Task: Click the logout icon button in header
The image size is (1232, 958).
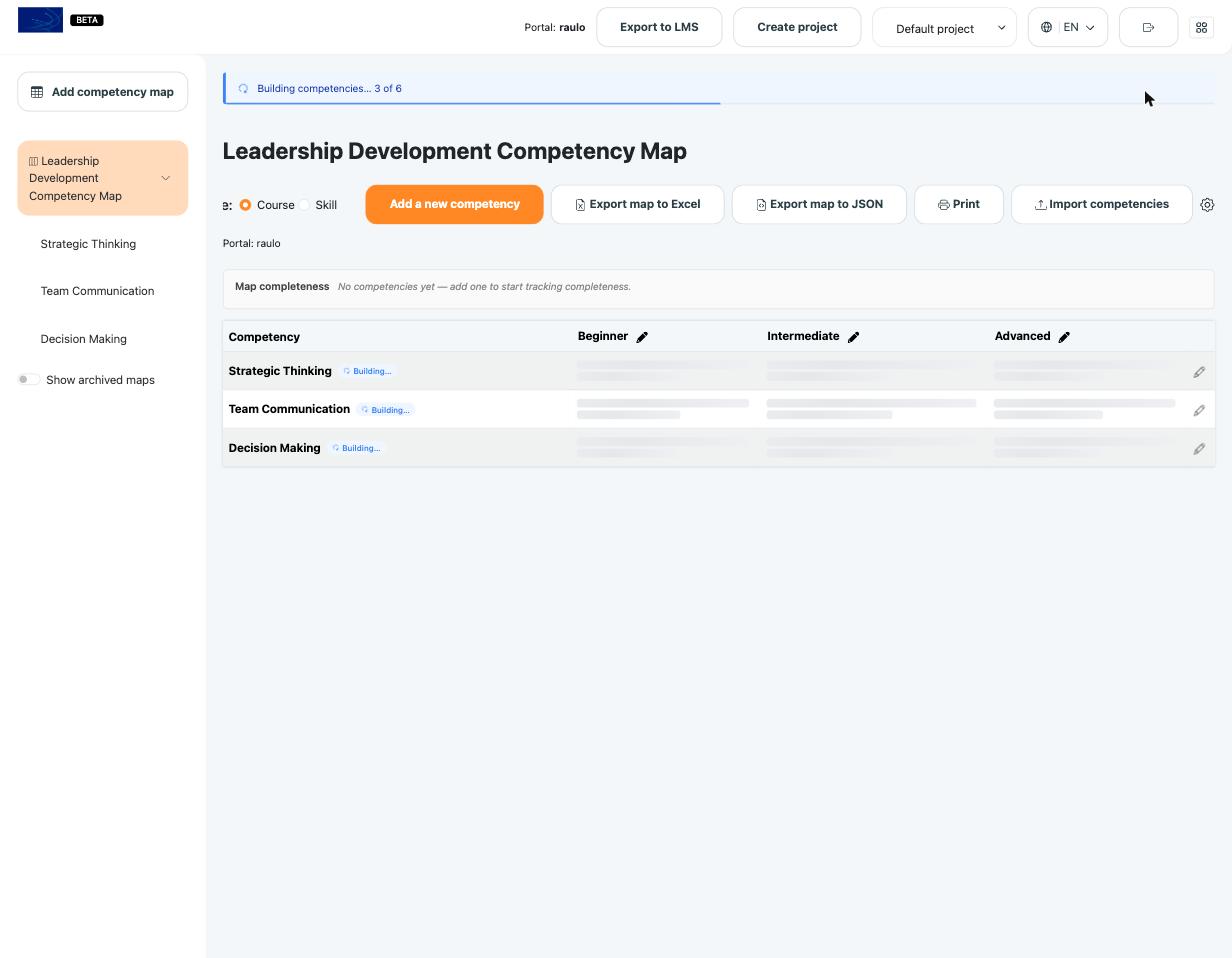Action: click(x=1148, y=27)
